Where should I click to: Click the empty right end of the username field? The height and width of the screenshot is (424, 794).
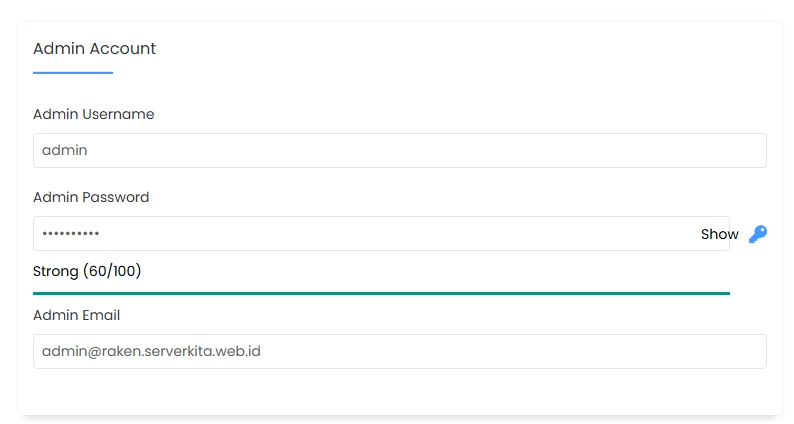700,151
